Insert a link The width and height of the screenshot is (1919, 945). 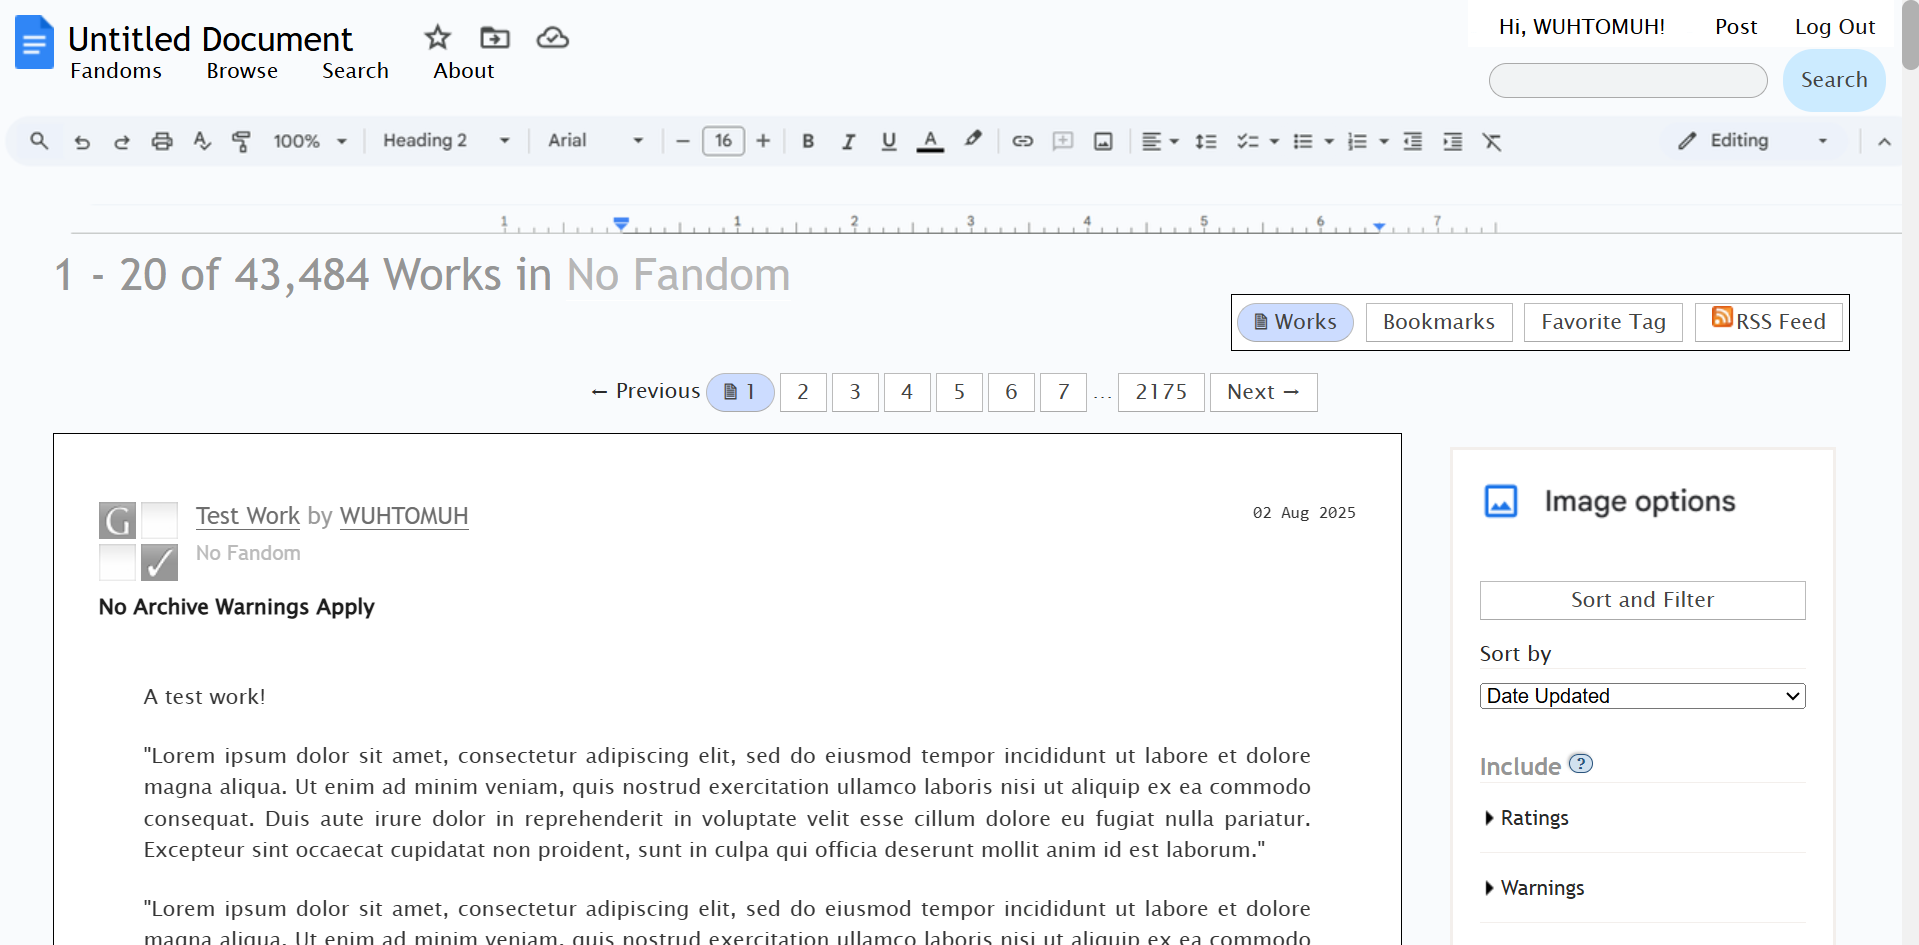click(1022, 141)
